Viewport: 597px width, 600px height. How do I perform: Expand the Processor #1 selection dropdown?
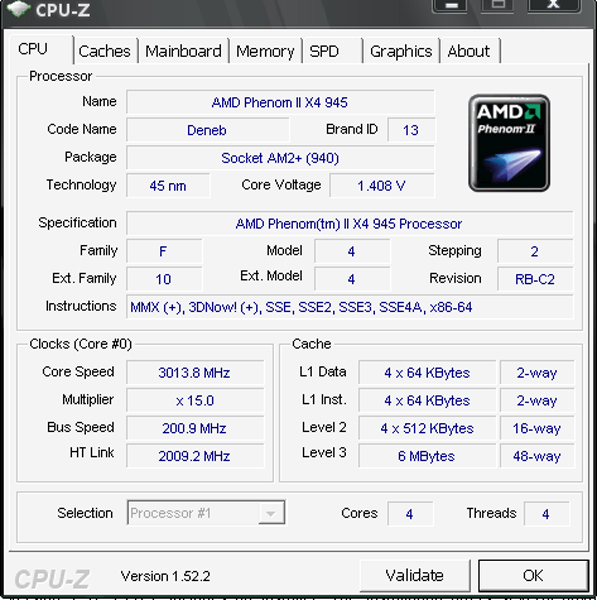click(x=206, y=513)
